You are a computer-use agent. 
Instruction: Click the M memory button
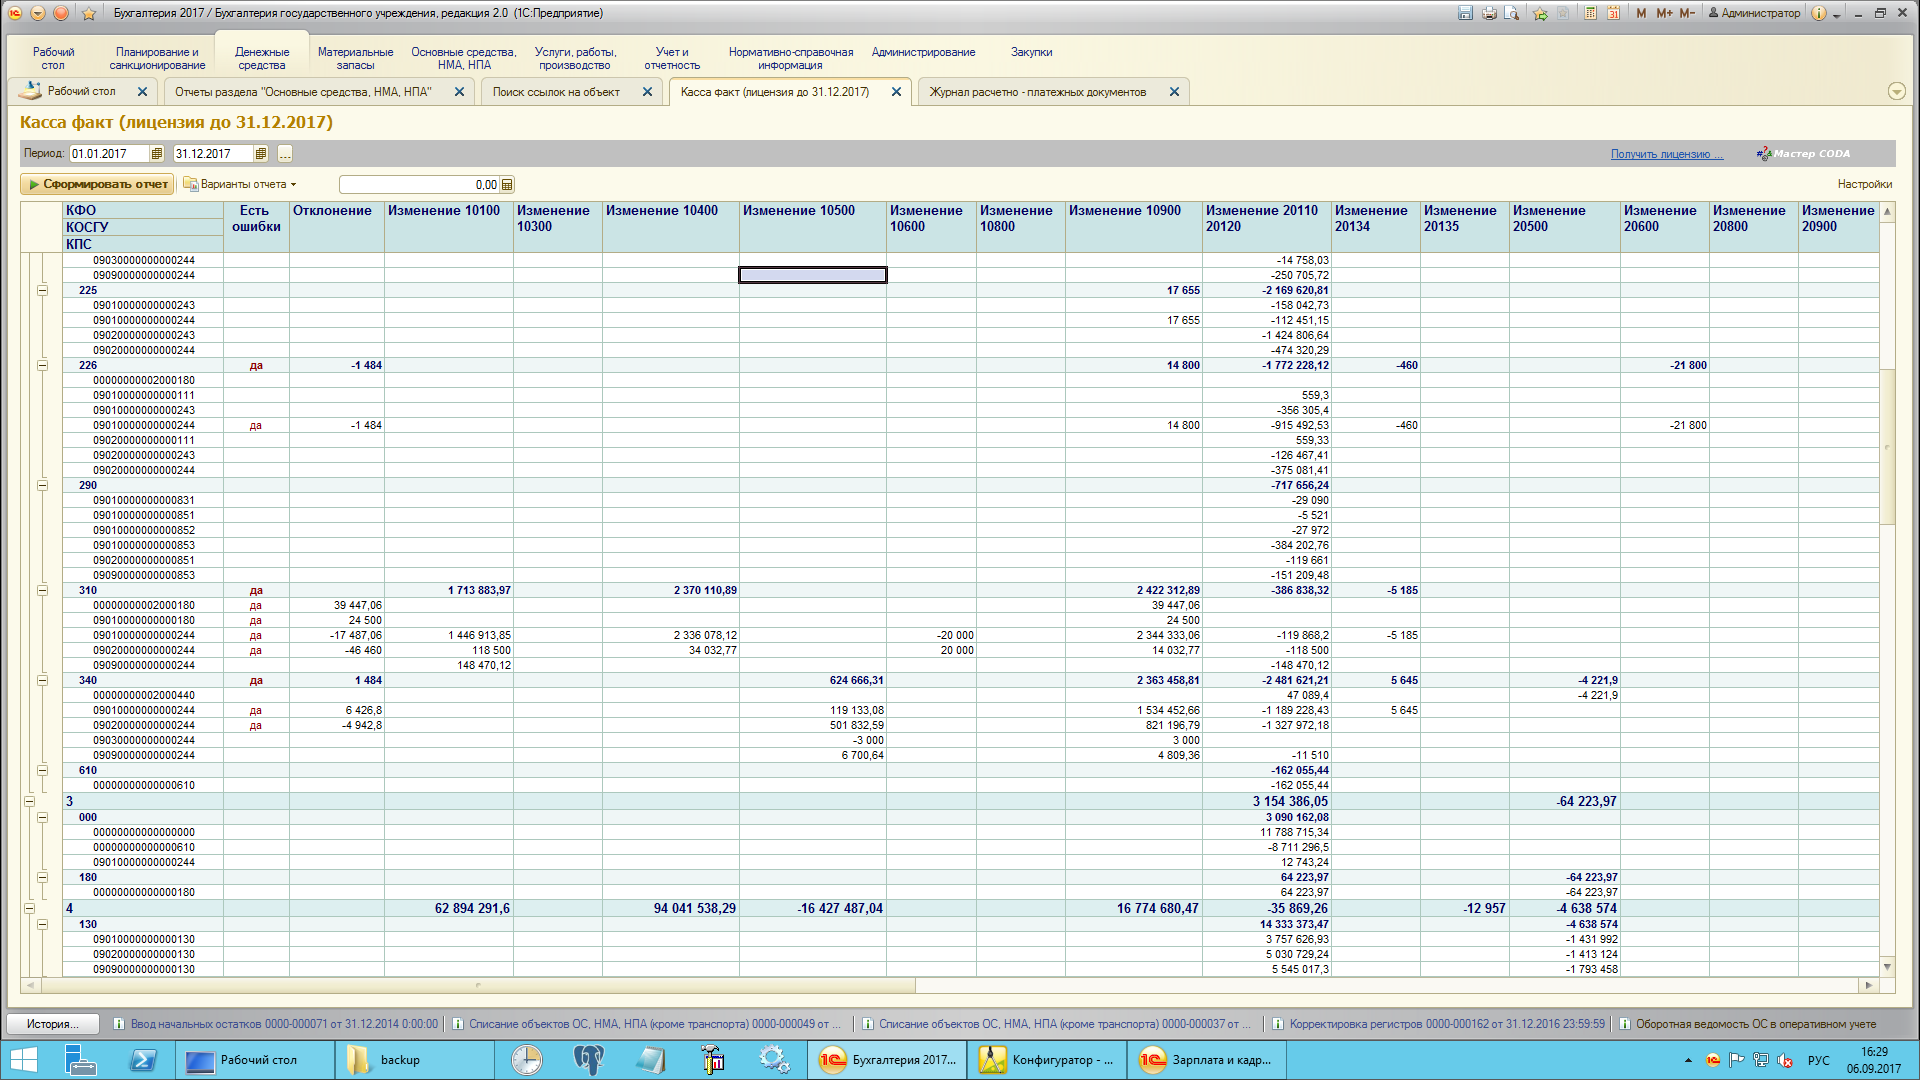(1641, 13)
